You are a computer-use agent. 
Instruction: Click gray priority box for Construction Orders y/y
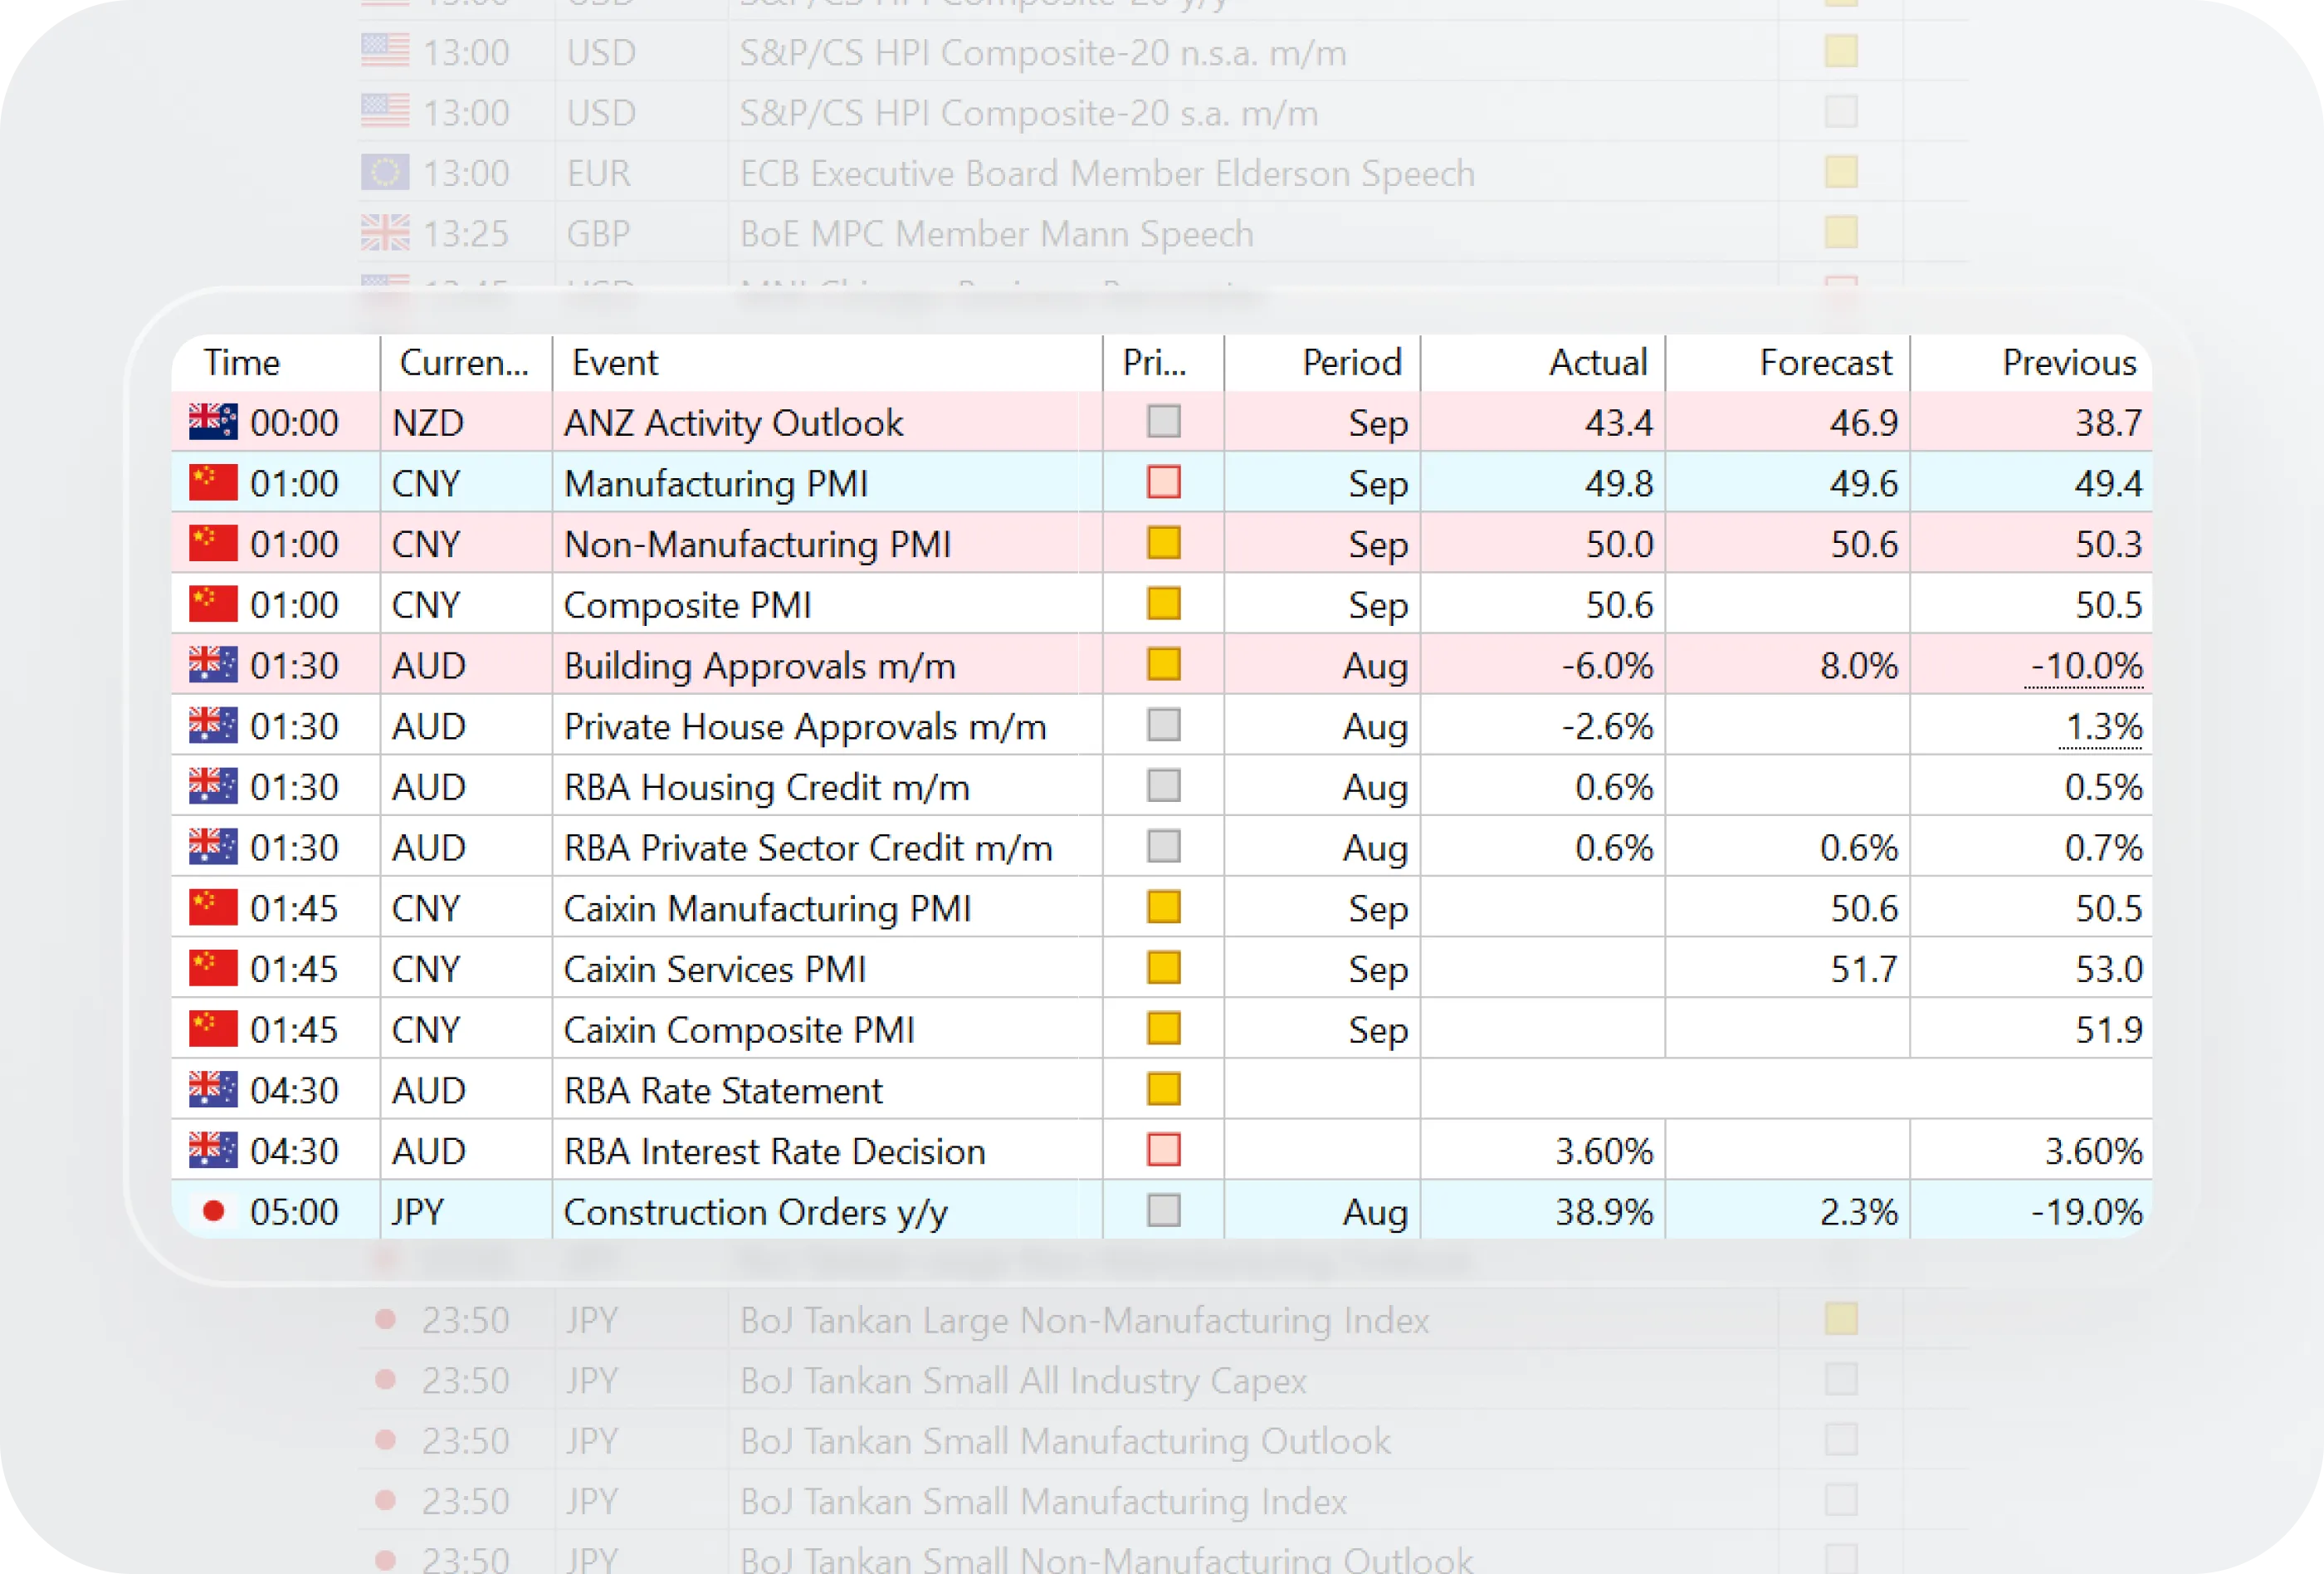1164,1211
